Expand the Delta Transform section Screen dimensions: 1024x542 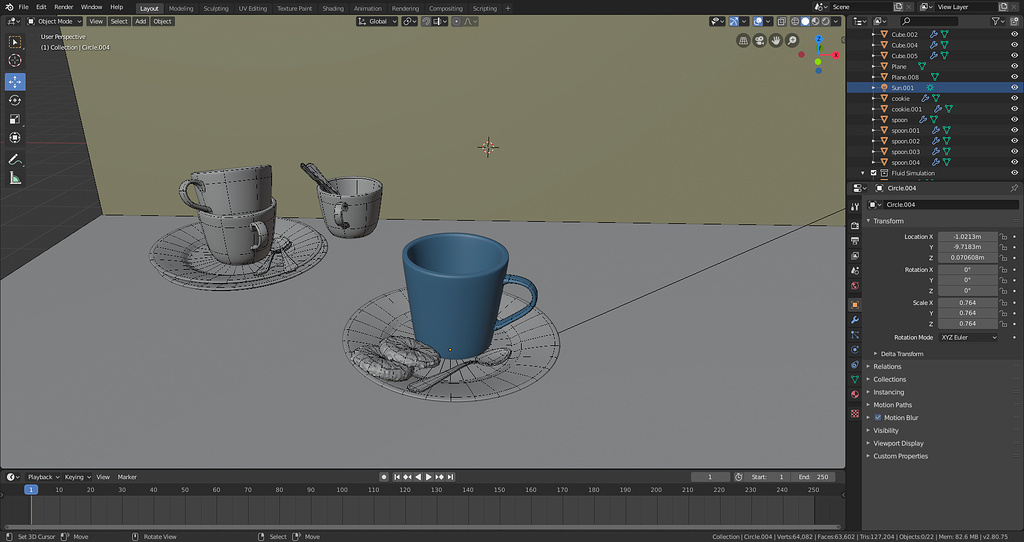tap(900, 354)
